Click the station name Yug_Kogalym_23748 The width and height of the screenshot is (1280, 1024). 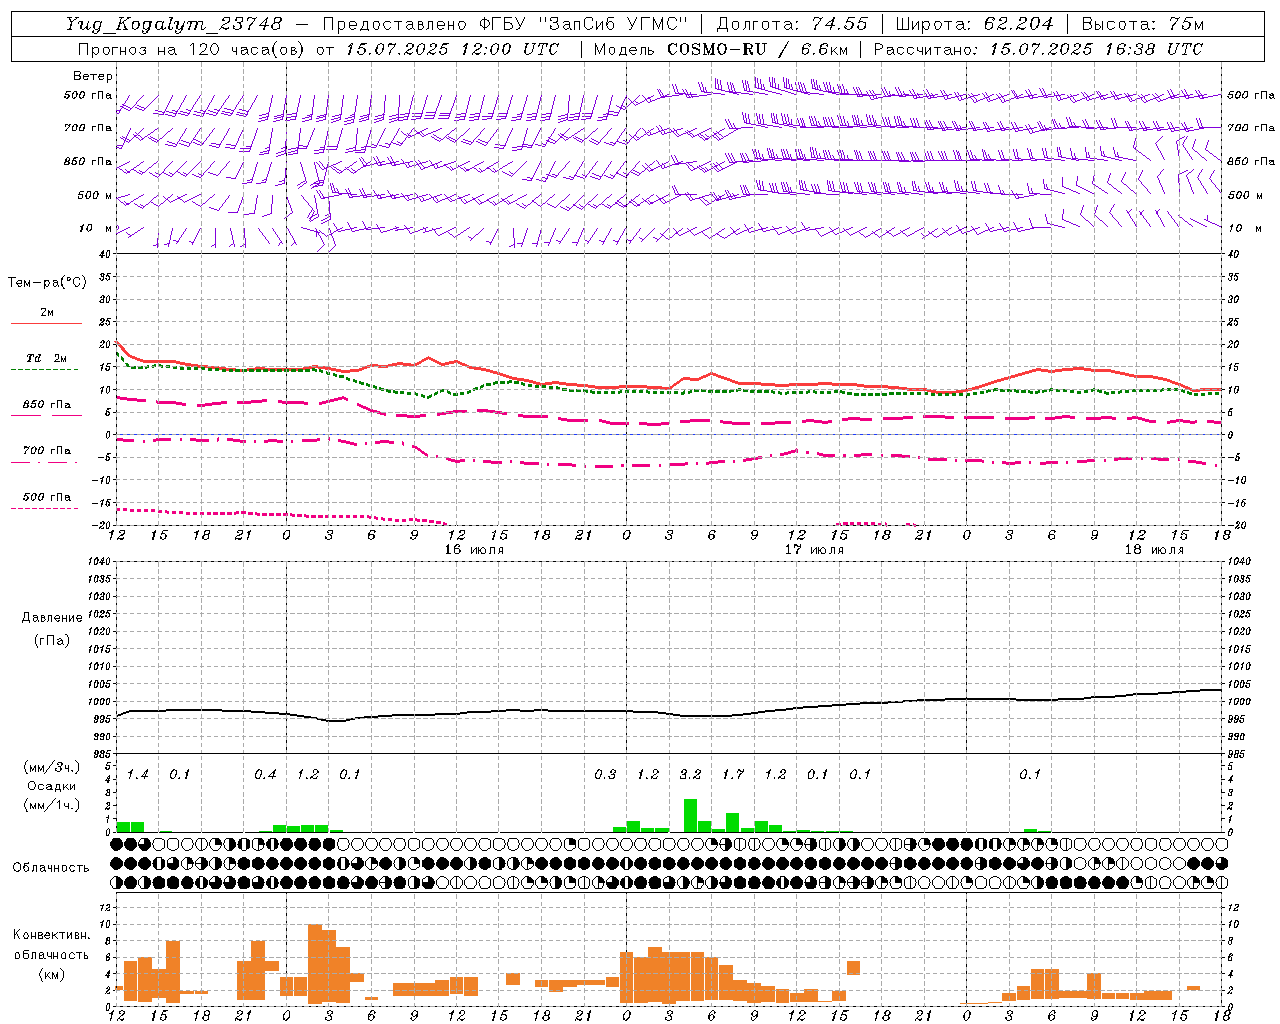pyautogui.click(x=174, y=24)
